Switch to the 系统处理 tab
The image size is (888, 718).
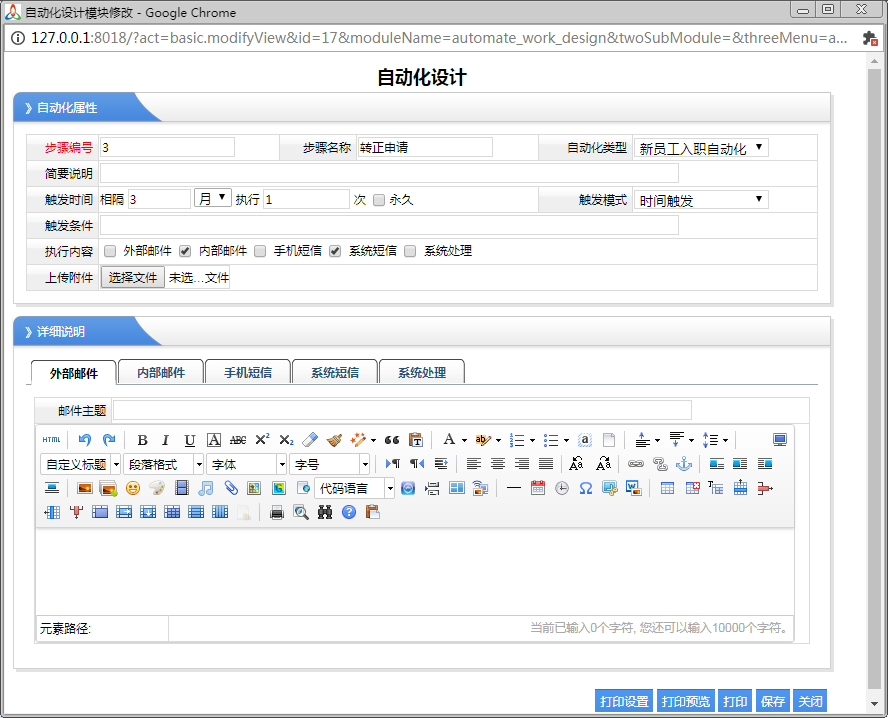[x=421, y=372]
